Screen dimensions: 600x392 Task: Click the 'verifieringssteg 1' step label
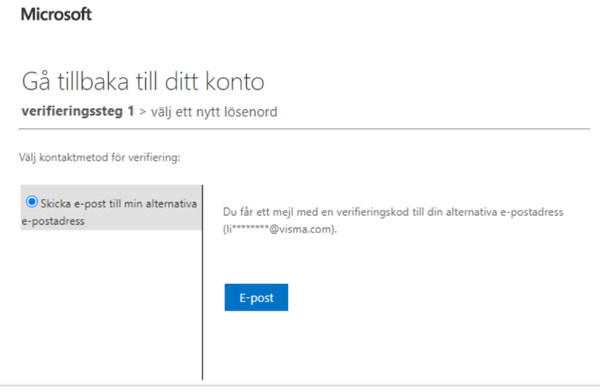tap(78, 111)
